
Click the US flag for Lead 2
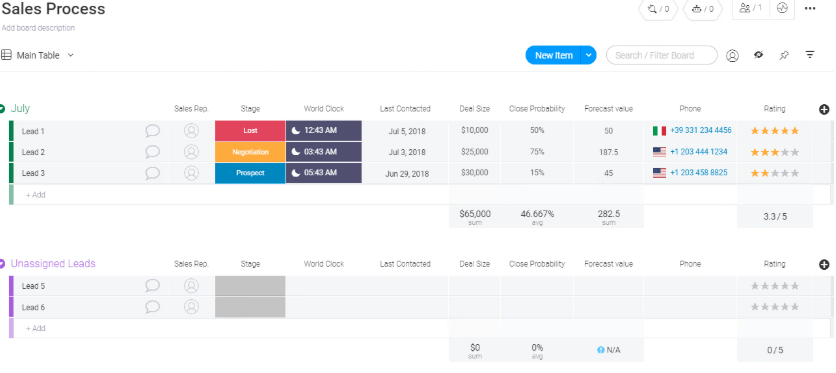pos(660,152)
